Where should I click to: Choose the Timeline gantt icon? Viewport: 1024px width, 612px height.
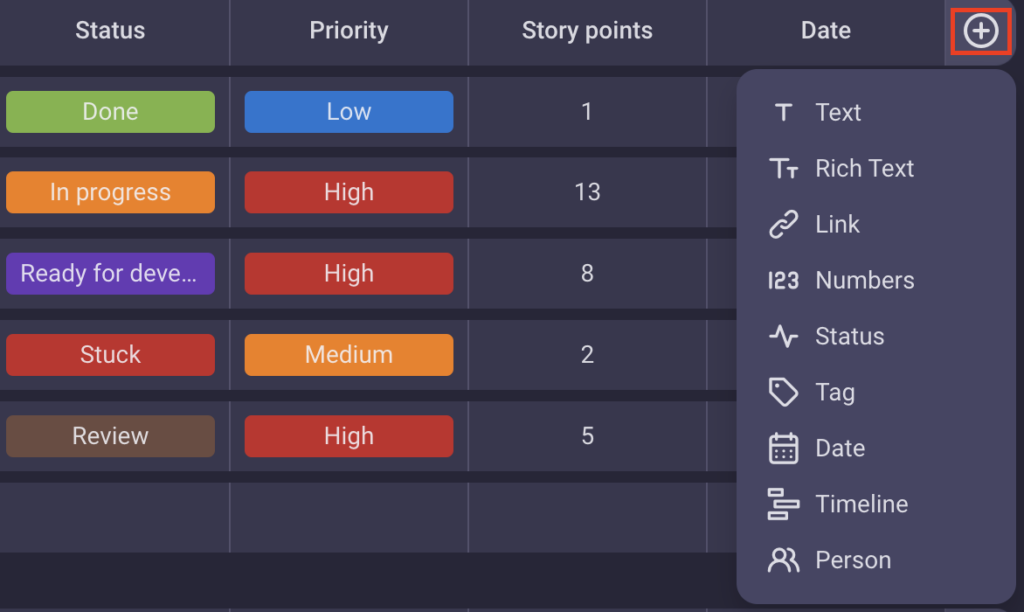tap(783, 504)
